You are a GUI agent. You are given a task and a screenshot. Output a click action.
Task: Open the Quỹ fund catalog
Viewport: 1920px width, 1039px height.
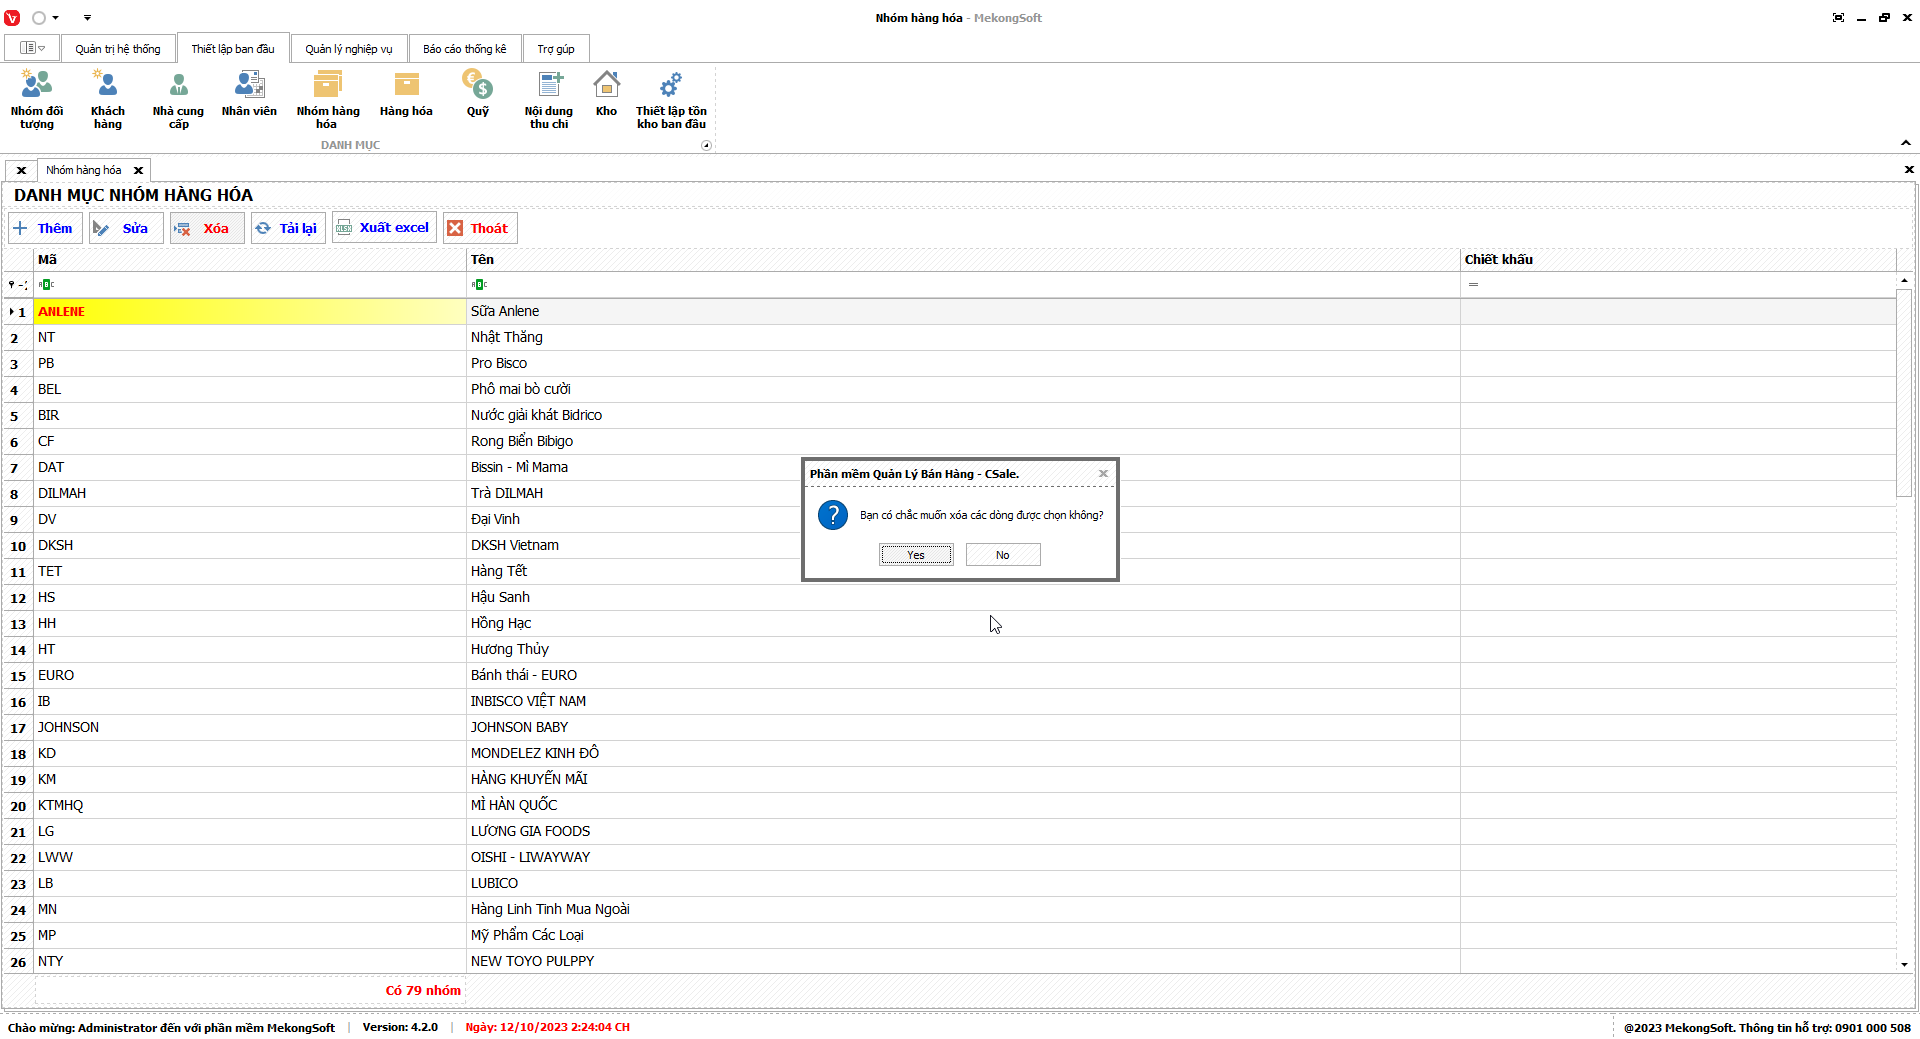click(478, 94)
